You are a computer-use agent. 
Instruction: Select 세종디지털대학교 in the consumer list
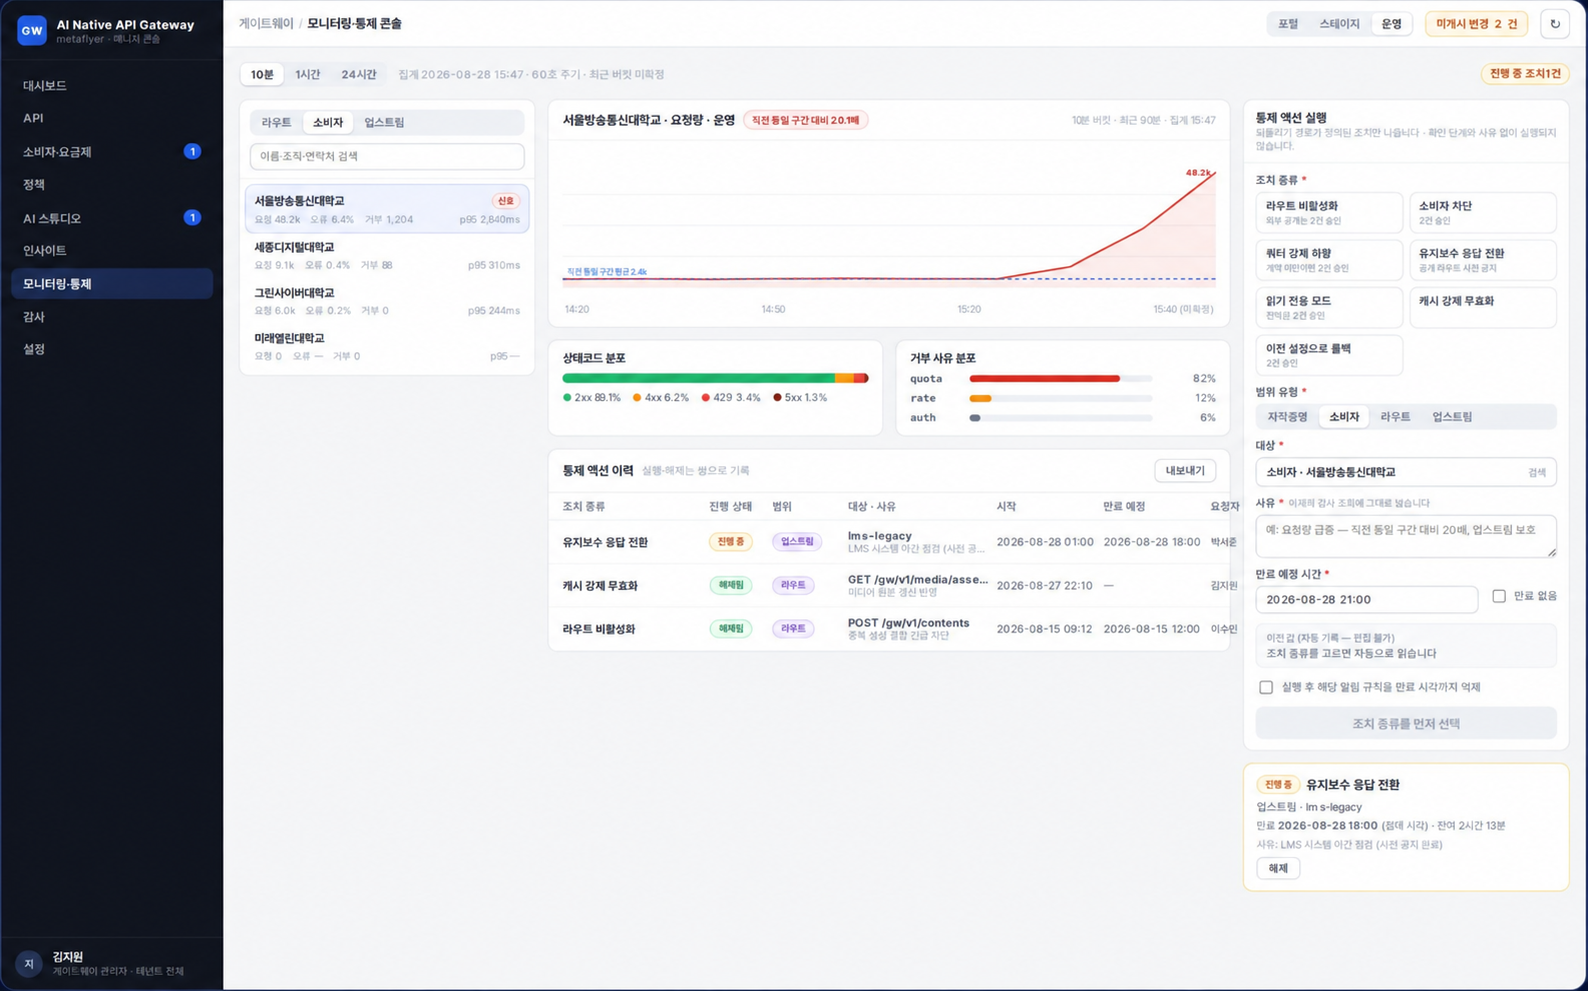pos(387,256)
